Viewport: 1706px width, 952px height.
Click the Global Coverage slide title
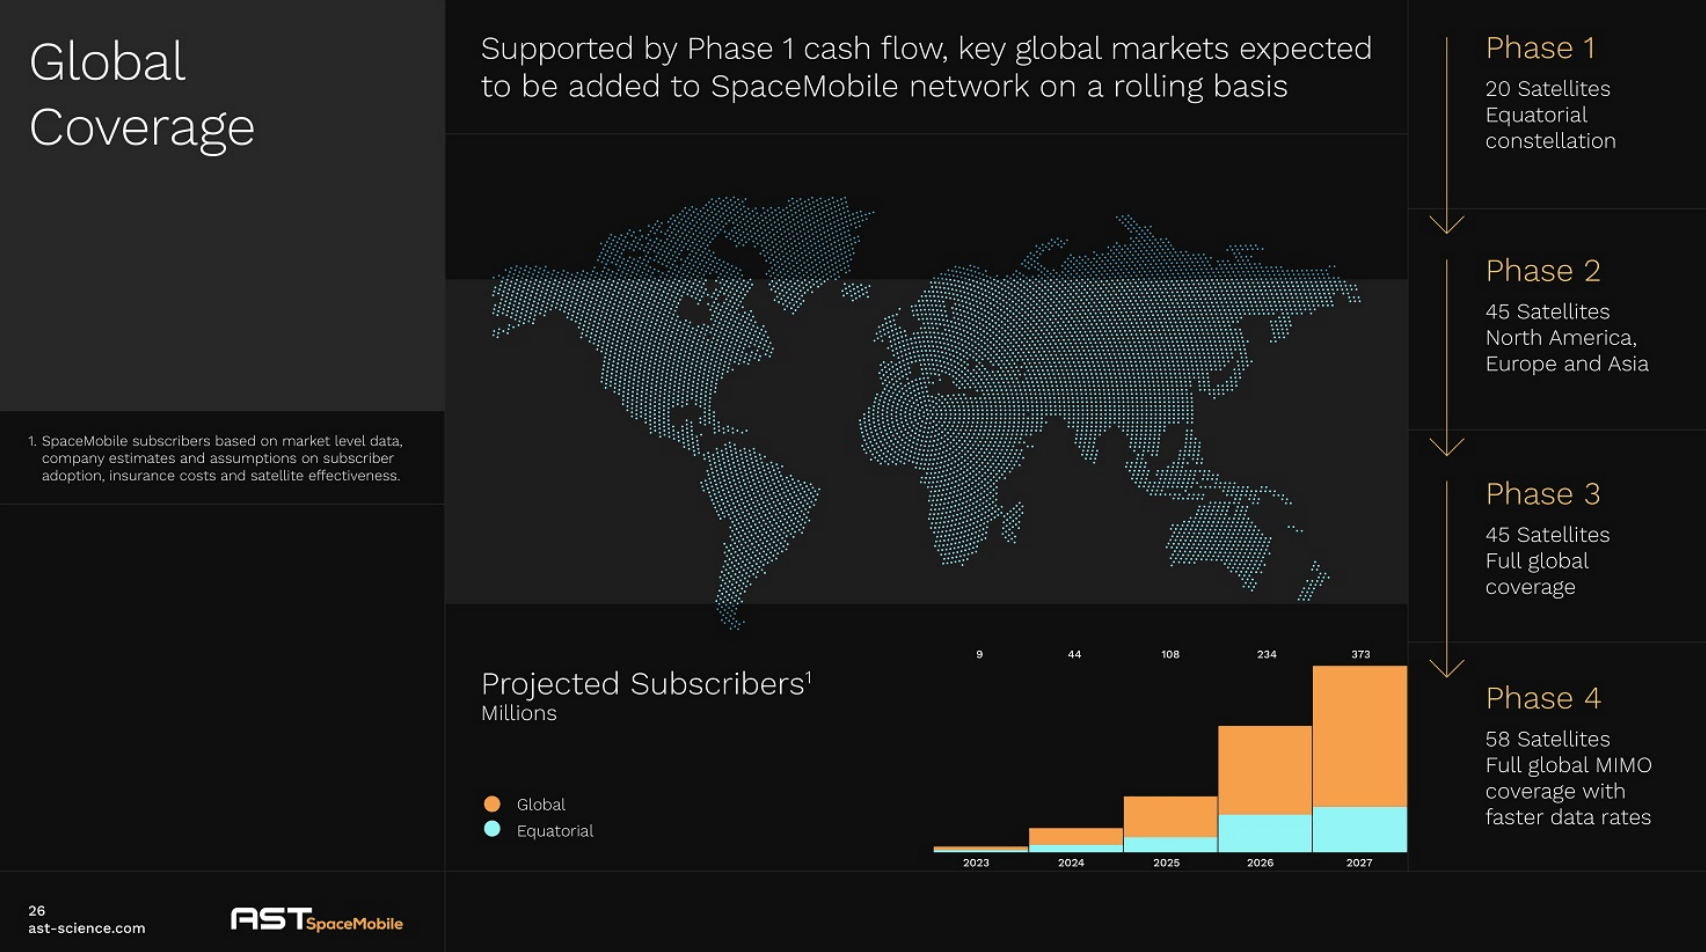coord(142,94)
